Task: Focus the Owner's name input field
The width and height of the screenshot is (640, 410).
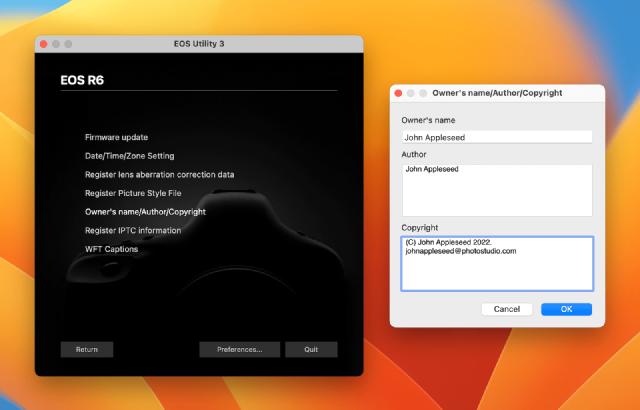Action: tap(497, 137)
